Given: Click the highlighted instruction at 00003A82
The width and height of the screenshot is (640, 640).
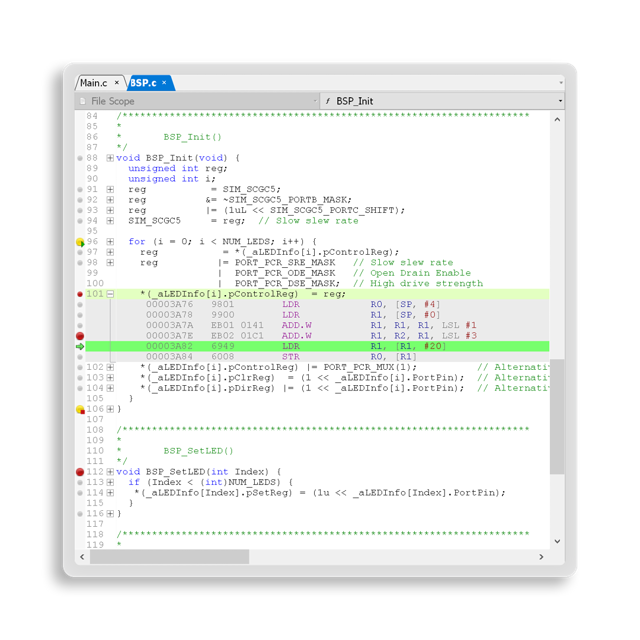Looking at the screenshot, I should pos(317,346).
